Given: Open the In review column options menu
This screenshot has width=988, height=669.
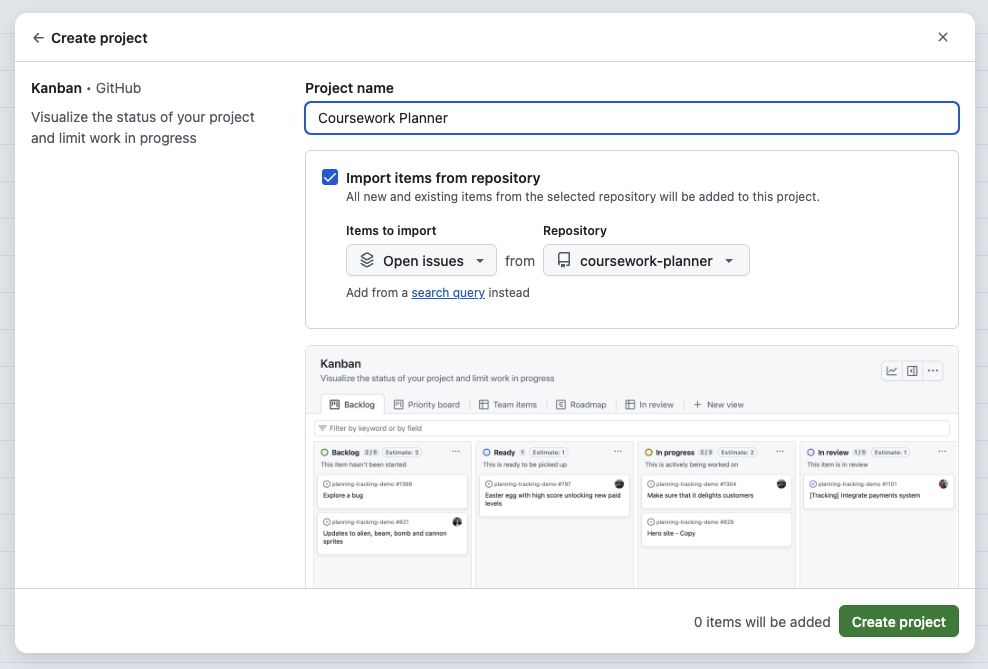Looking at the screenshot, I should [942, 452].
